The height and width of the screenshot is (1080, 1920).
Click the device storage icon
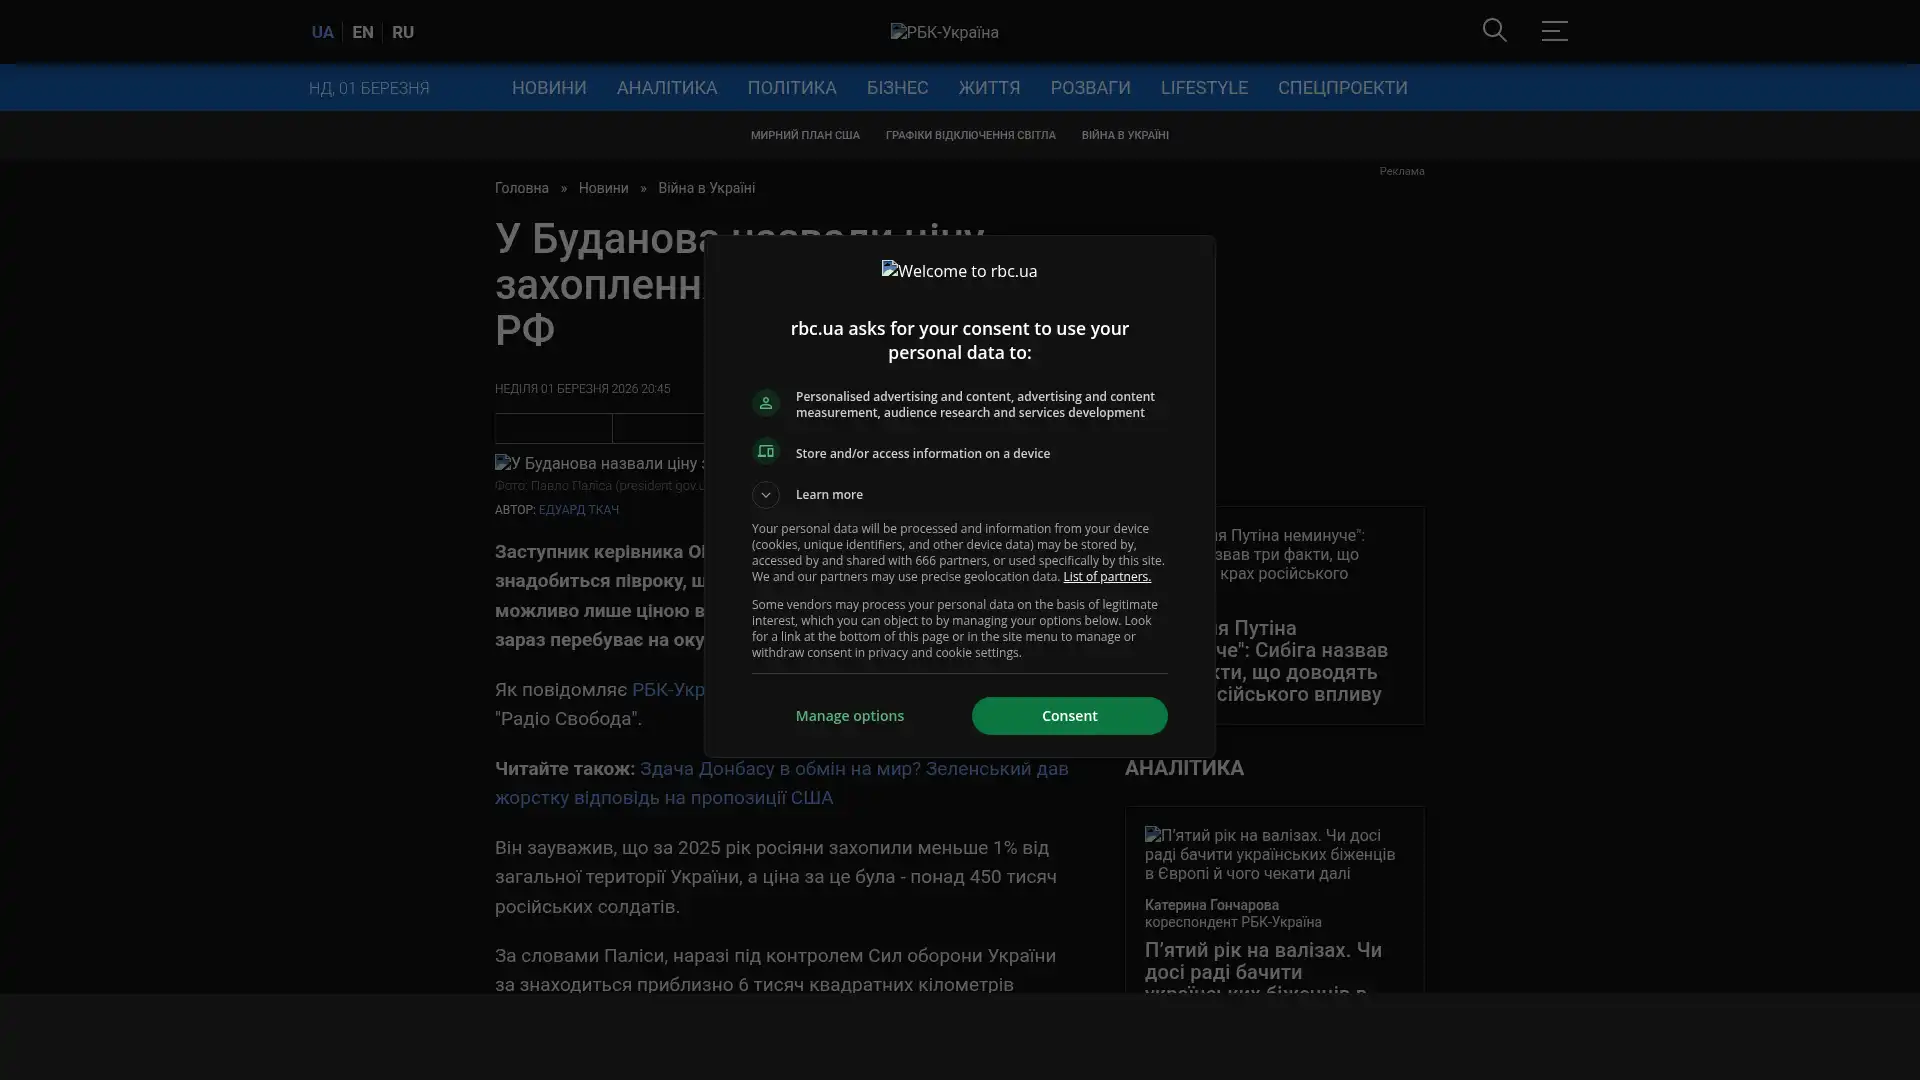(766, 452)
